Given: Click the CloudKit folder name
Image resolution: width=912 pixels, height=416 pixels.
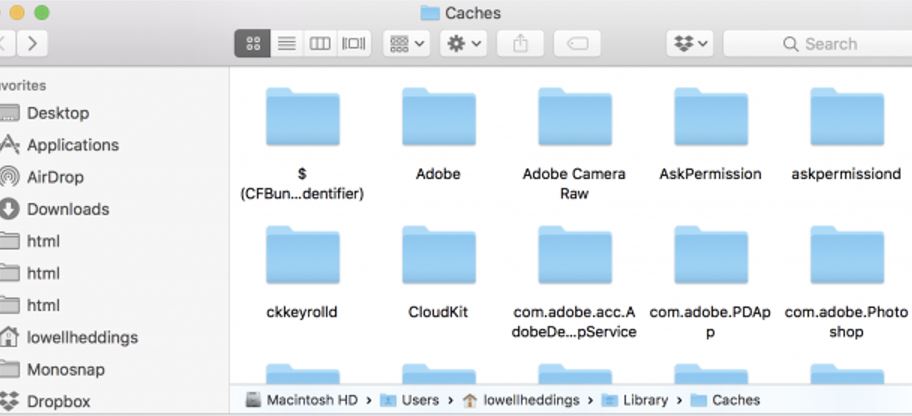Looking at the screenshot, I should point(438,312).
